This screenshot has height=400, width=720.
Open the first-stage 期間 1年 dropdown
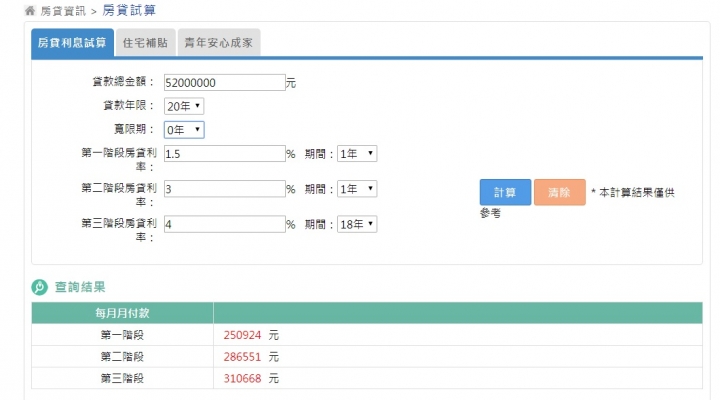357,154
